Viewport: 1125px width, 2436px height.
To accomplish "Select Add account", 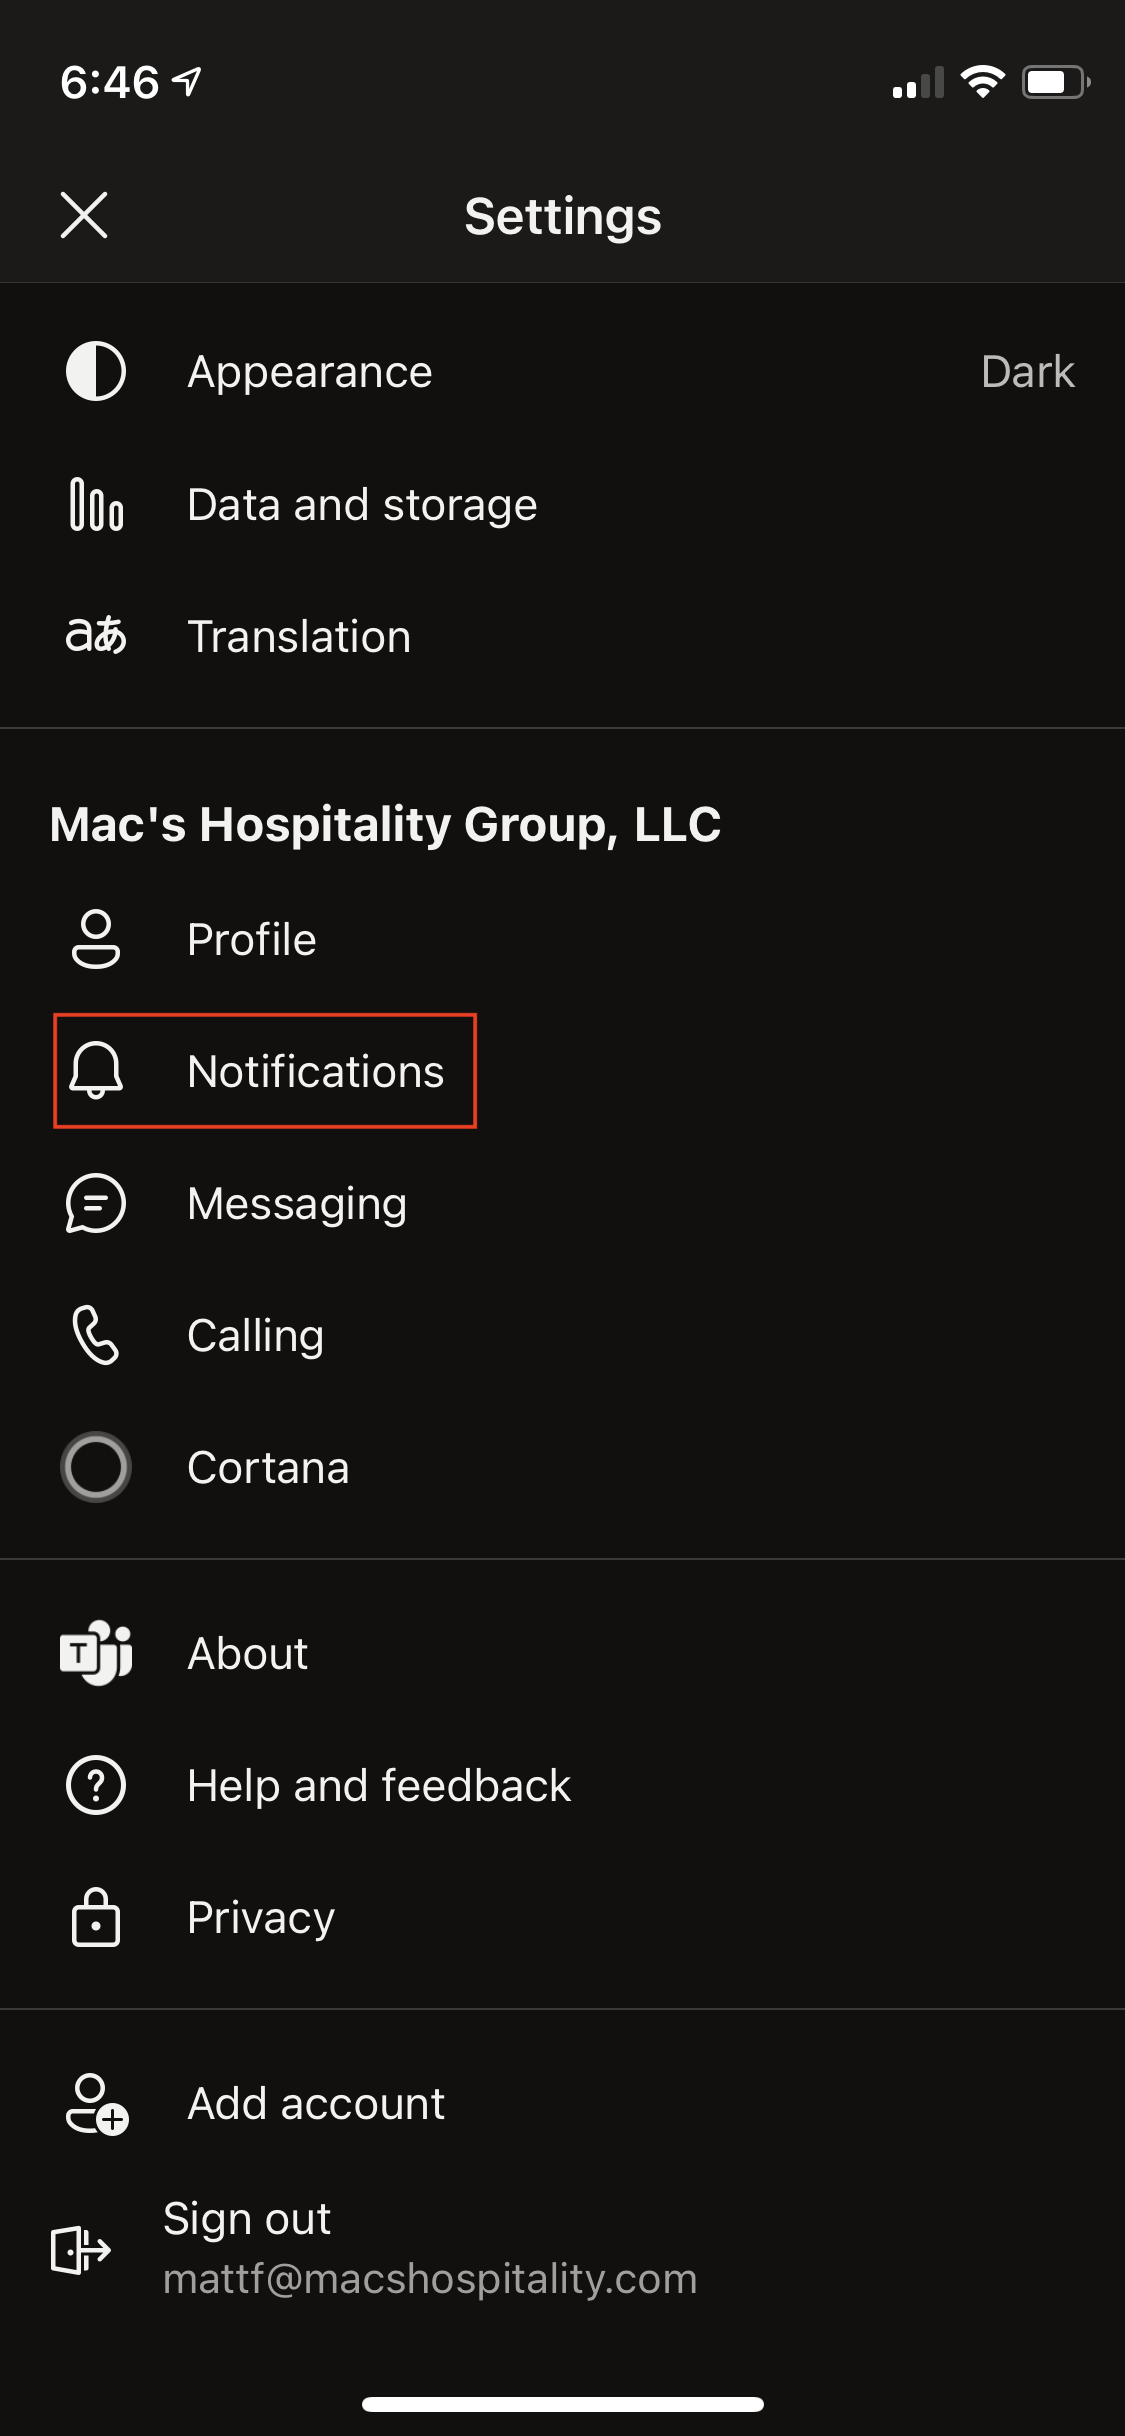I will (562, 2103).
